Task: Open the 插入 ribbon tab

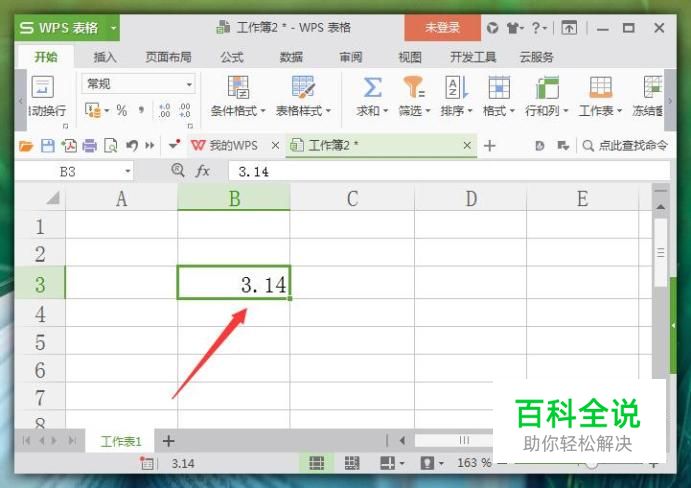Action: (x=105, y=57)
